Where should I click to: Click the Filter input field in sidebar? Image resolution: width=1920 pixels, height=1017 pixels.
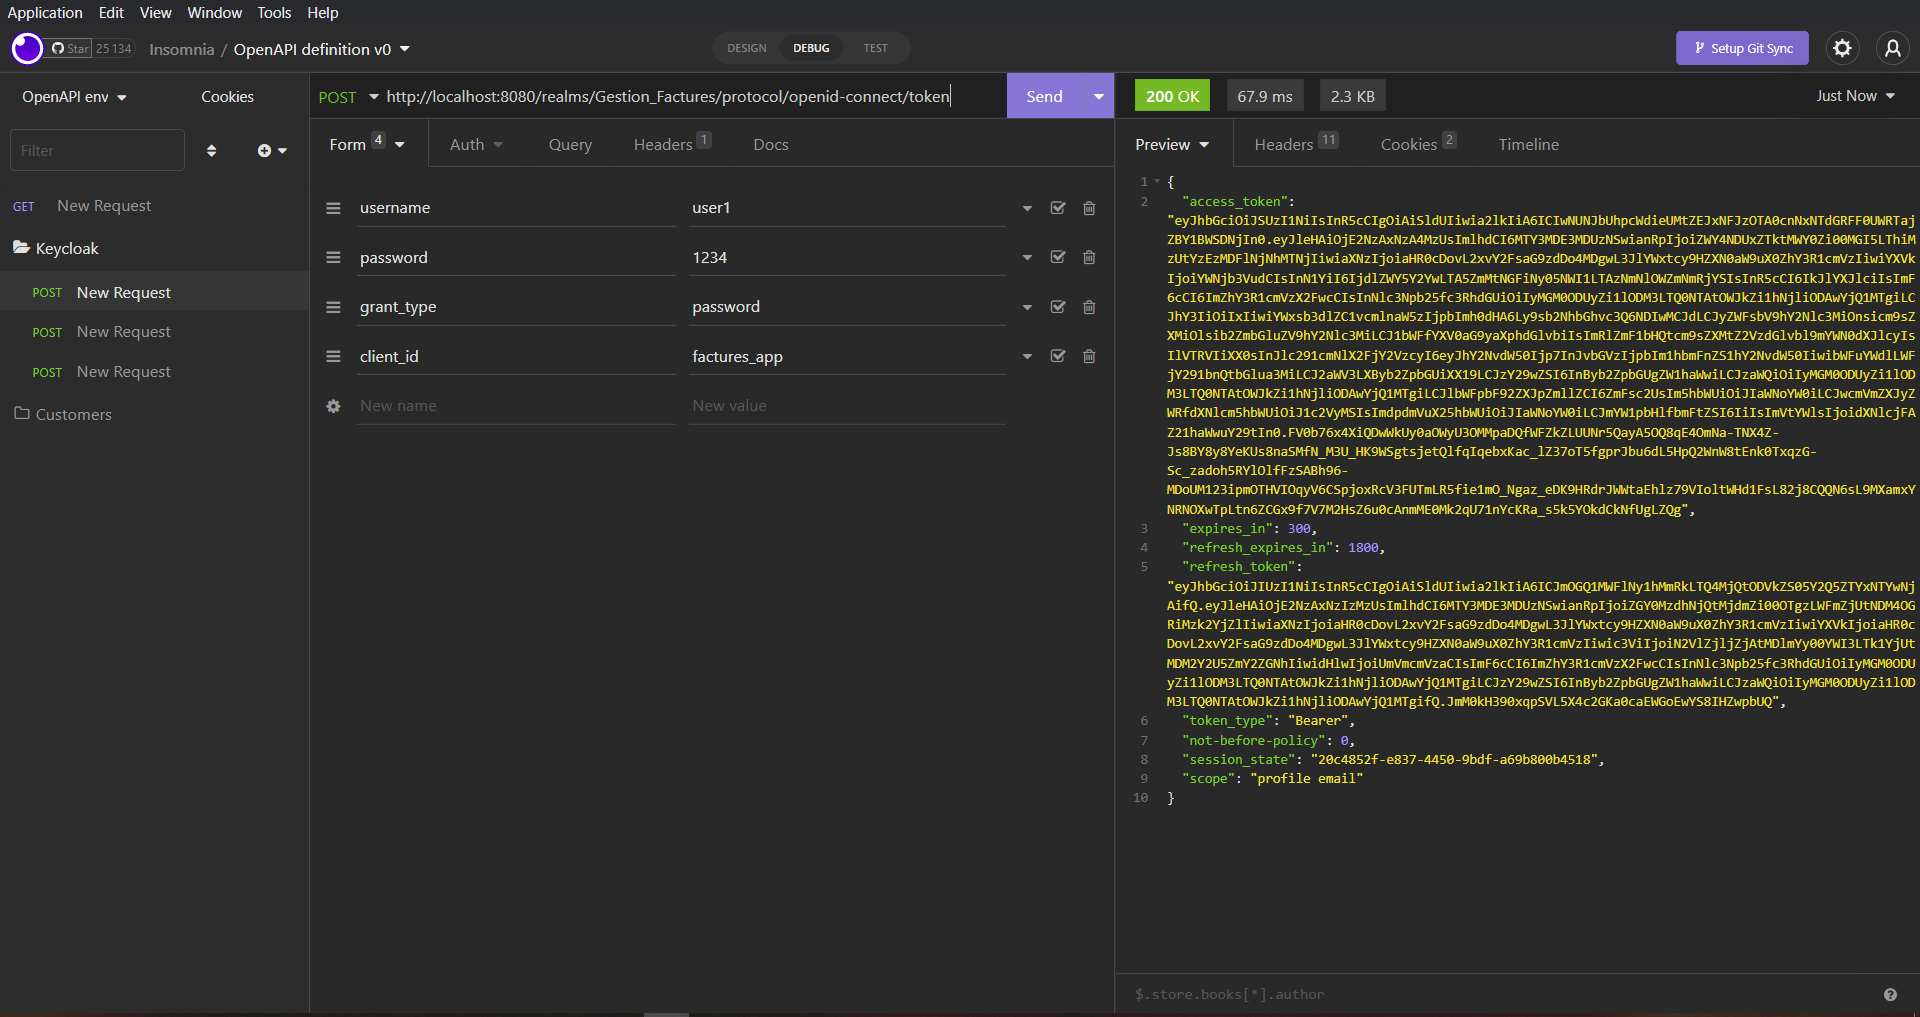(x=97, y=149)
